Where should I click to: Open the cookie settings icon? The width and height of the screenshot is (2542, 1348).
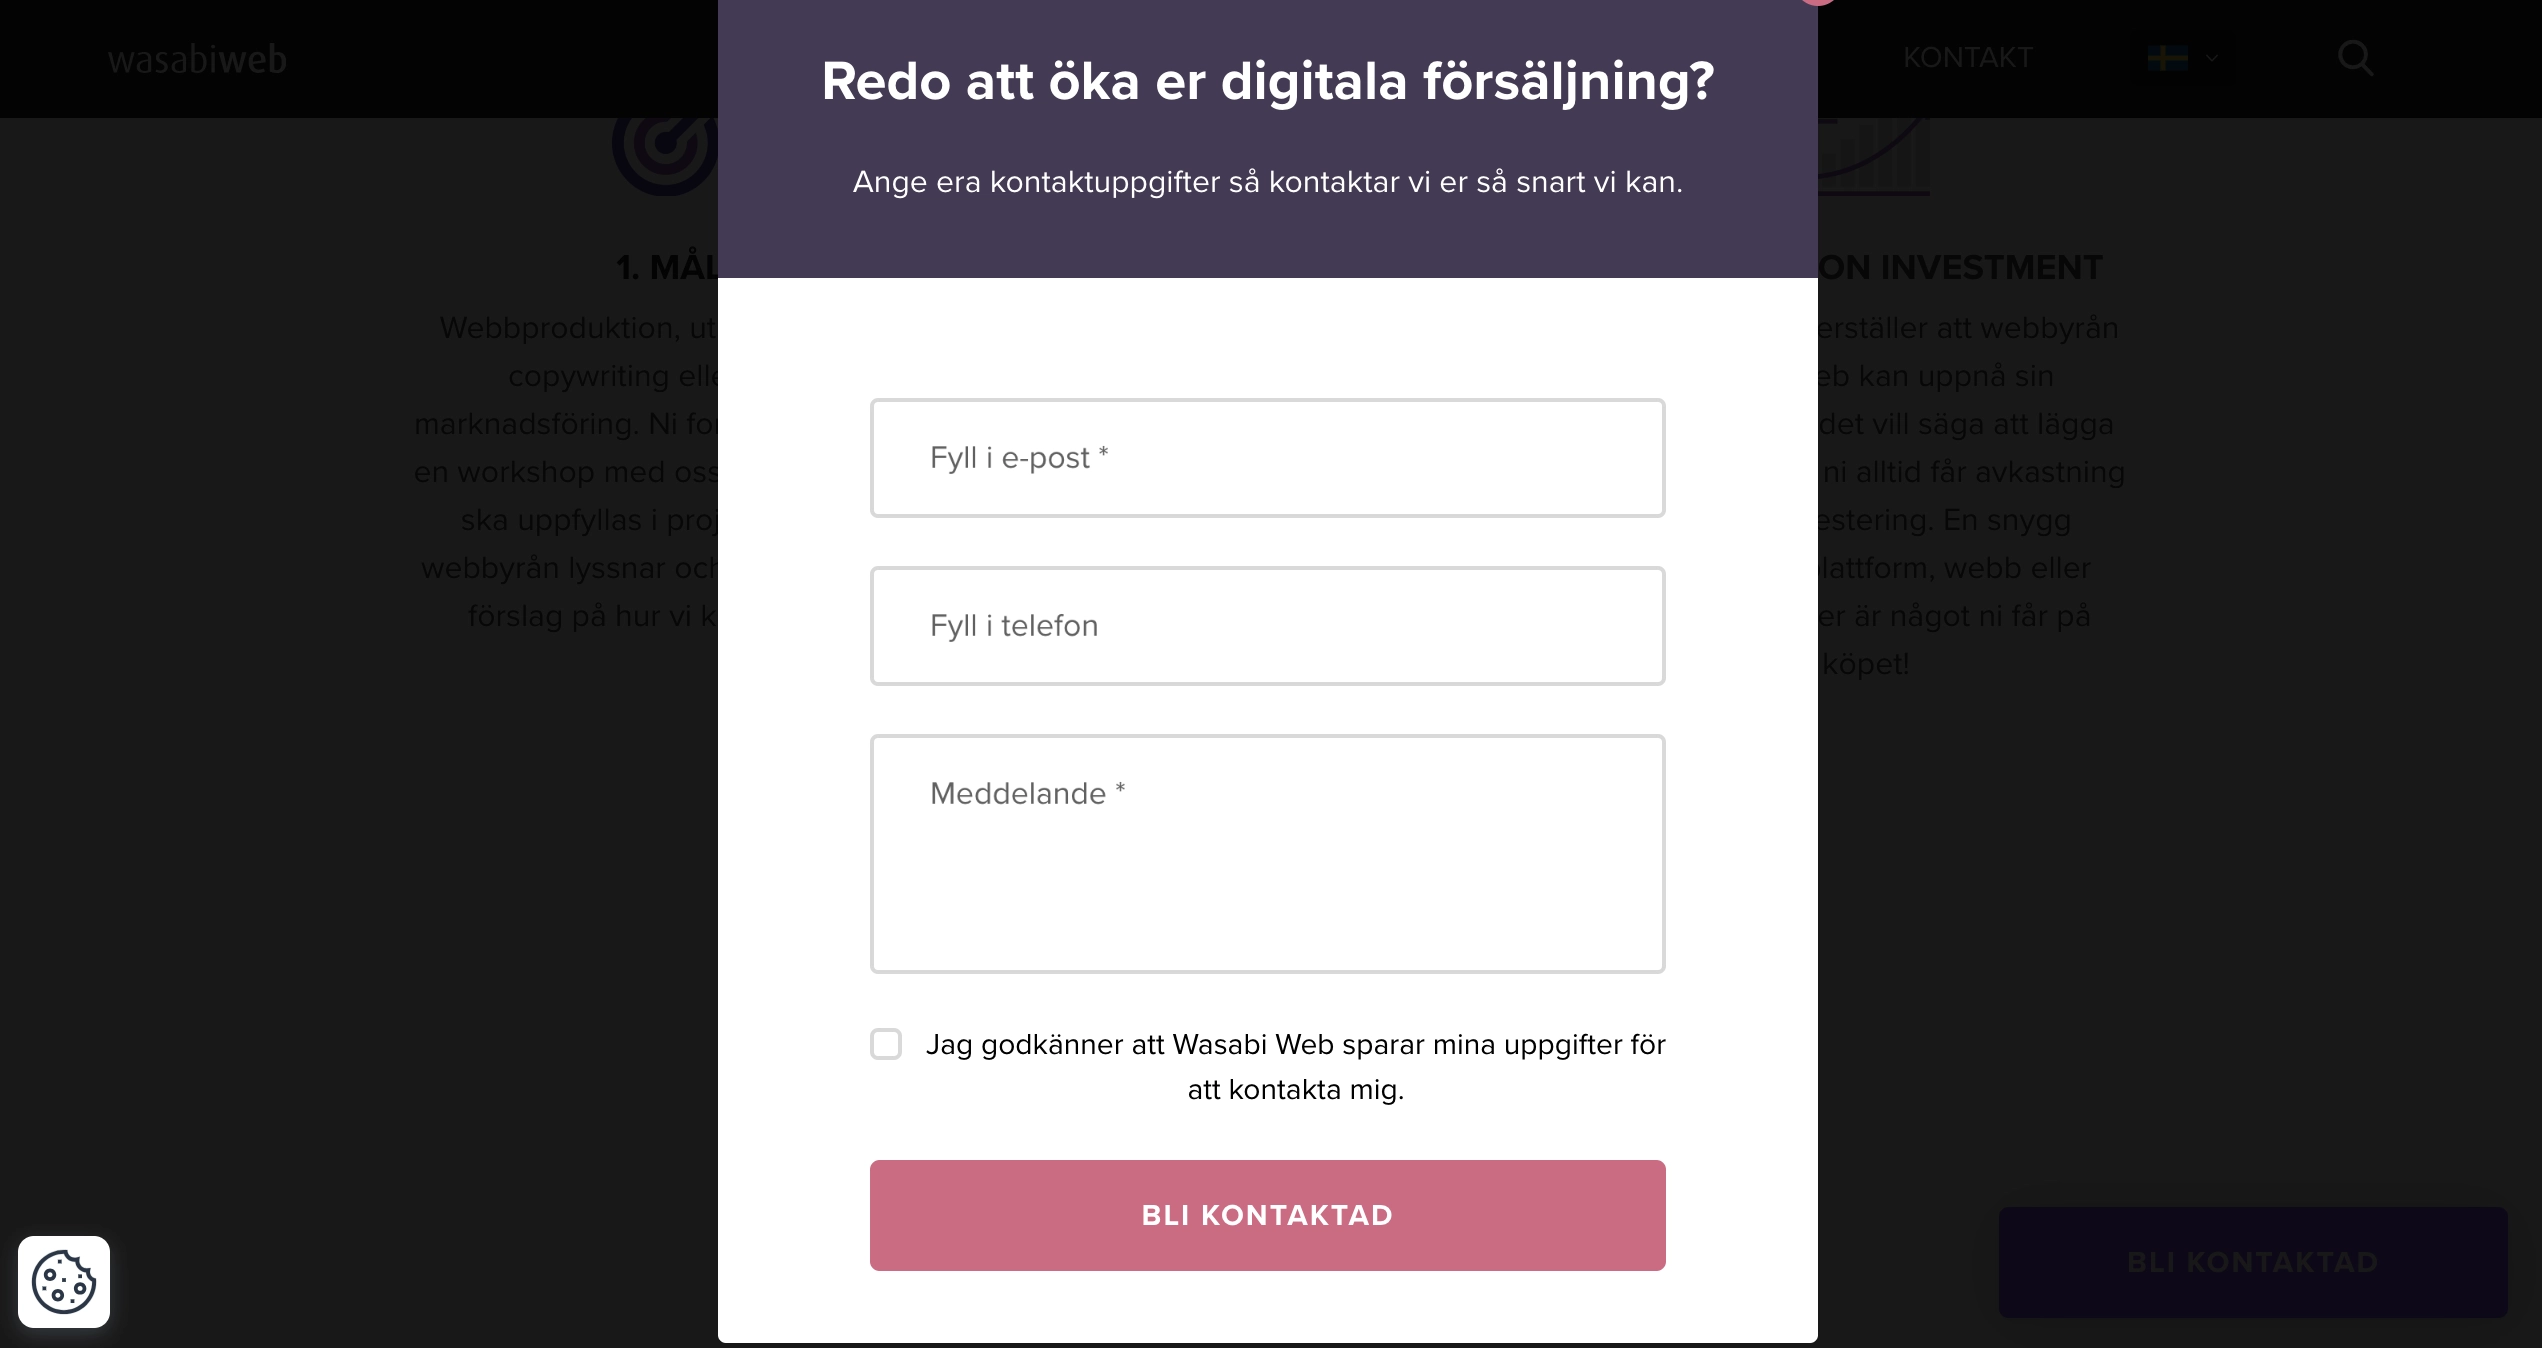coord(64,1281)
